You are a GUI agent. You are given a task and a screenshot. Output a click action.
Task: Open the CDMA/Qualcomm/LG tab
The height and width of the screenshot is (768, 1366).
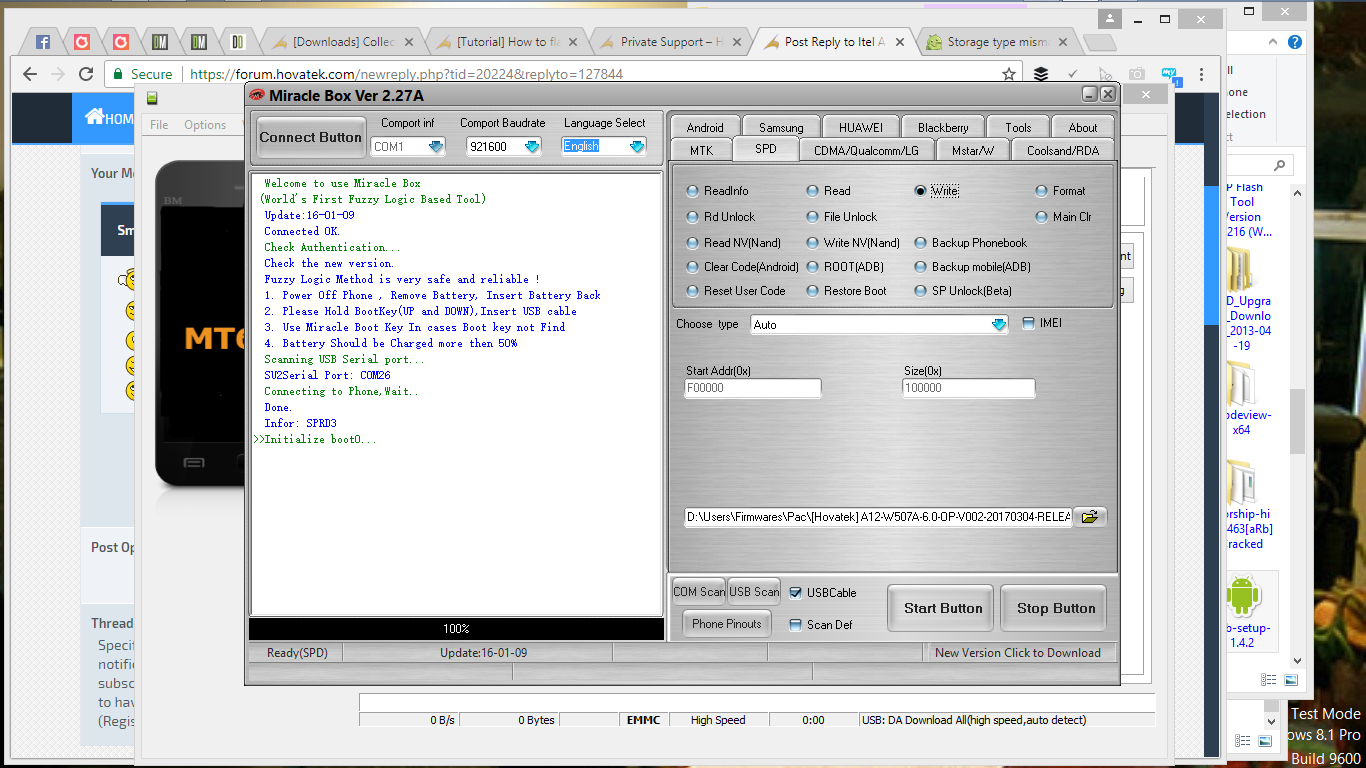pos(867,150)
